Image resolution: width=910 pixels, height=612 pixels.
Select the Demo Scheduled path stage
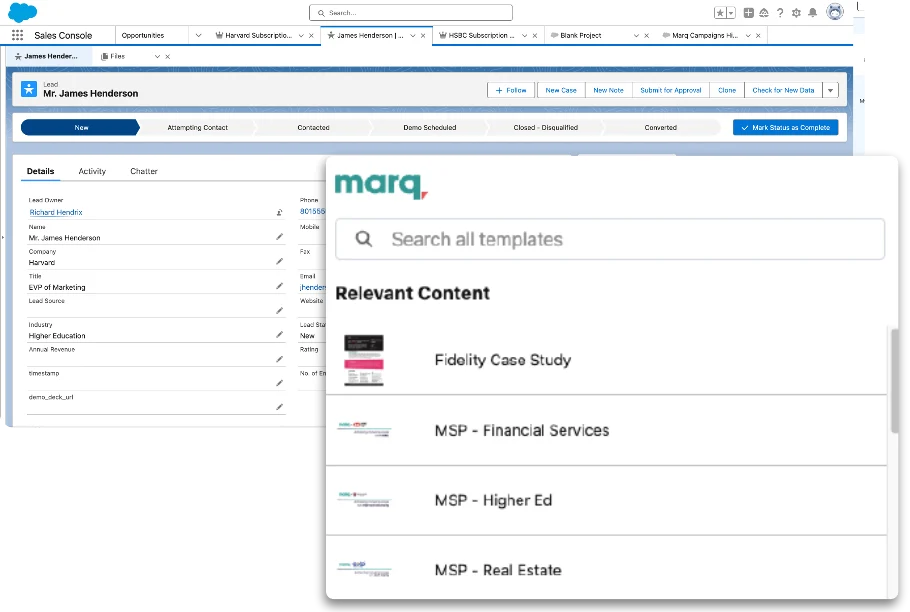tap(429, 128)
